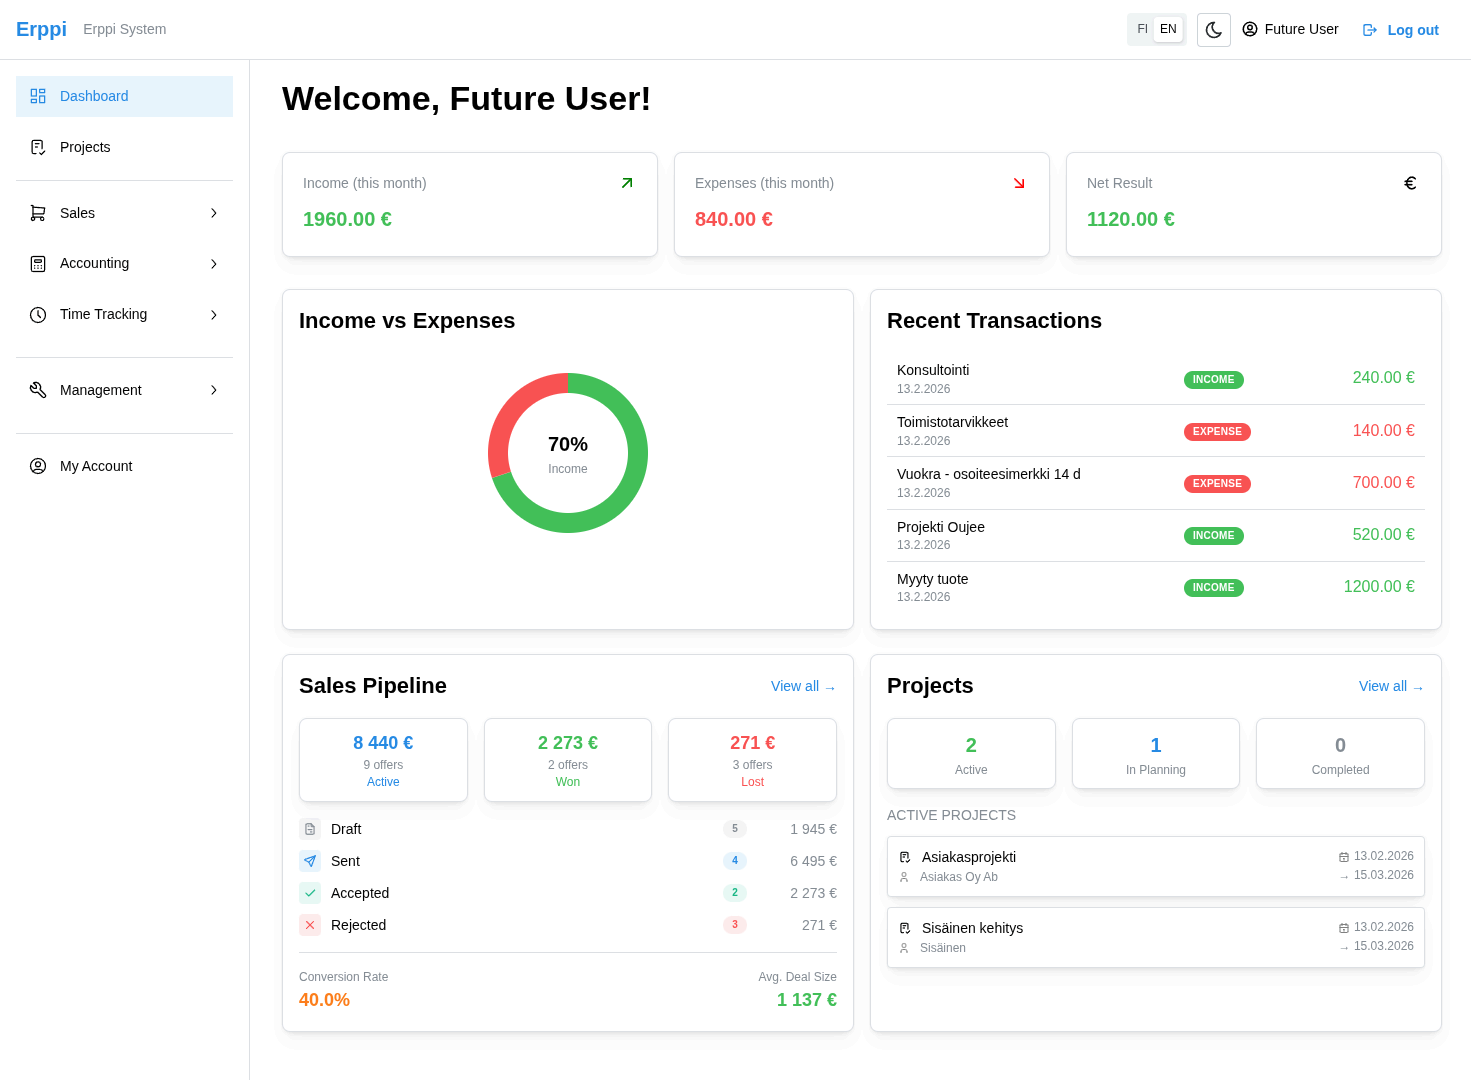Click the project icon beside Sisäinen kehitys
The height and width of the screenshot is (1080, 1471).
(905, 928)
